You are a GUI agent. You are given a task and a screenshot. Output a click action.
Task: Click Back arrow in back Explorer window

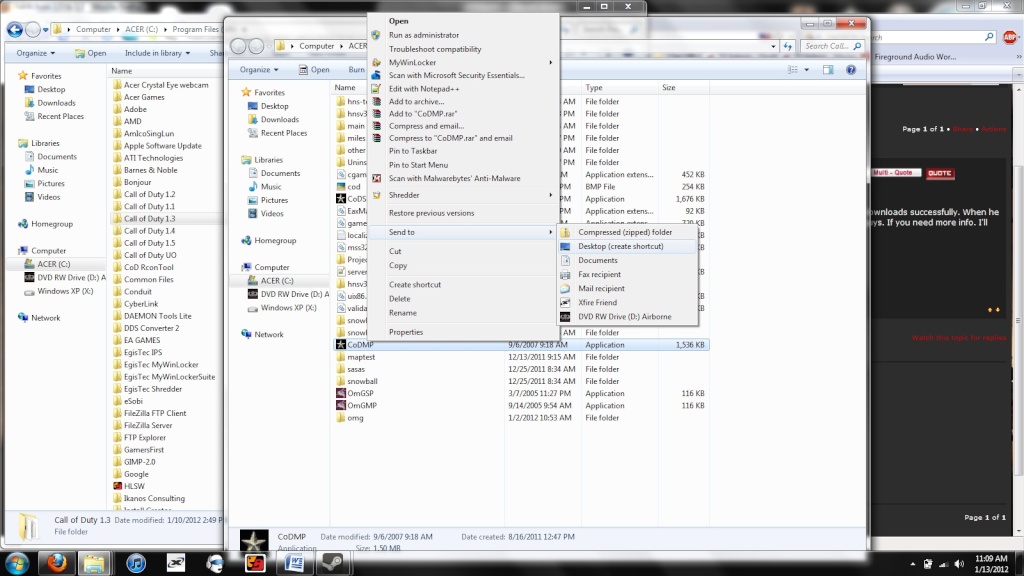tap(14, 29)
